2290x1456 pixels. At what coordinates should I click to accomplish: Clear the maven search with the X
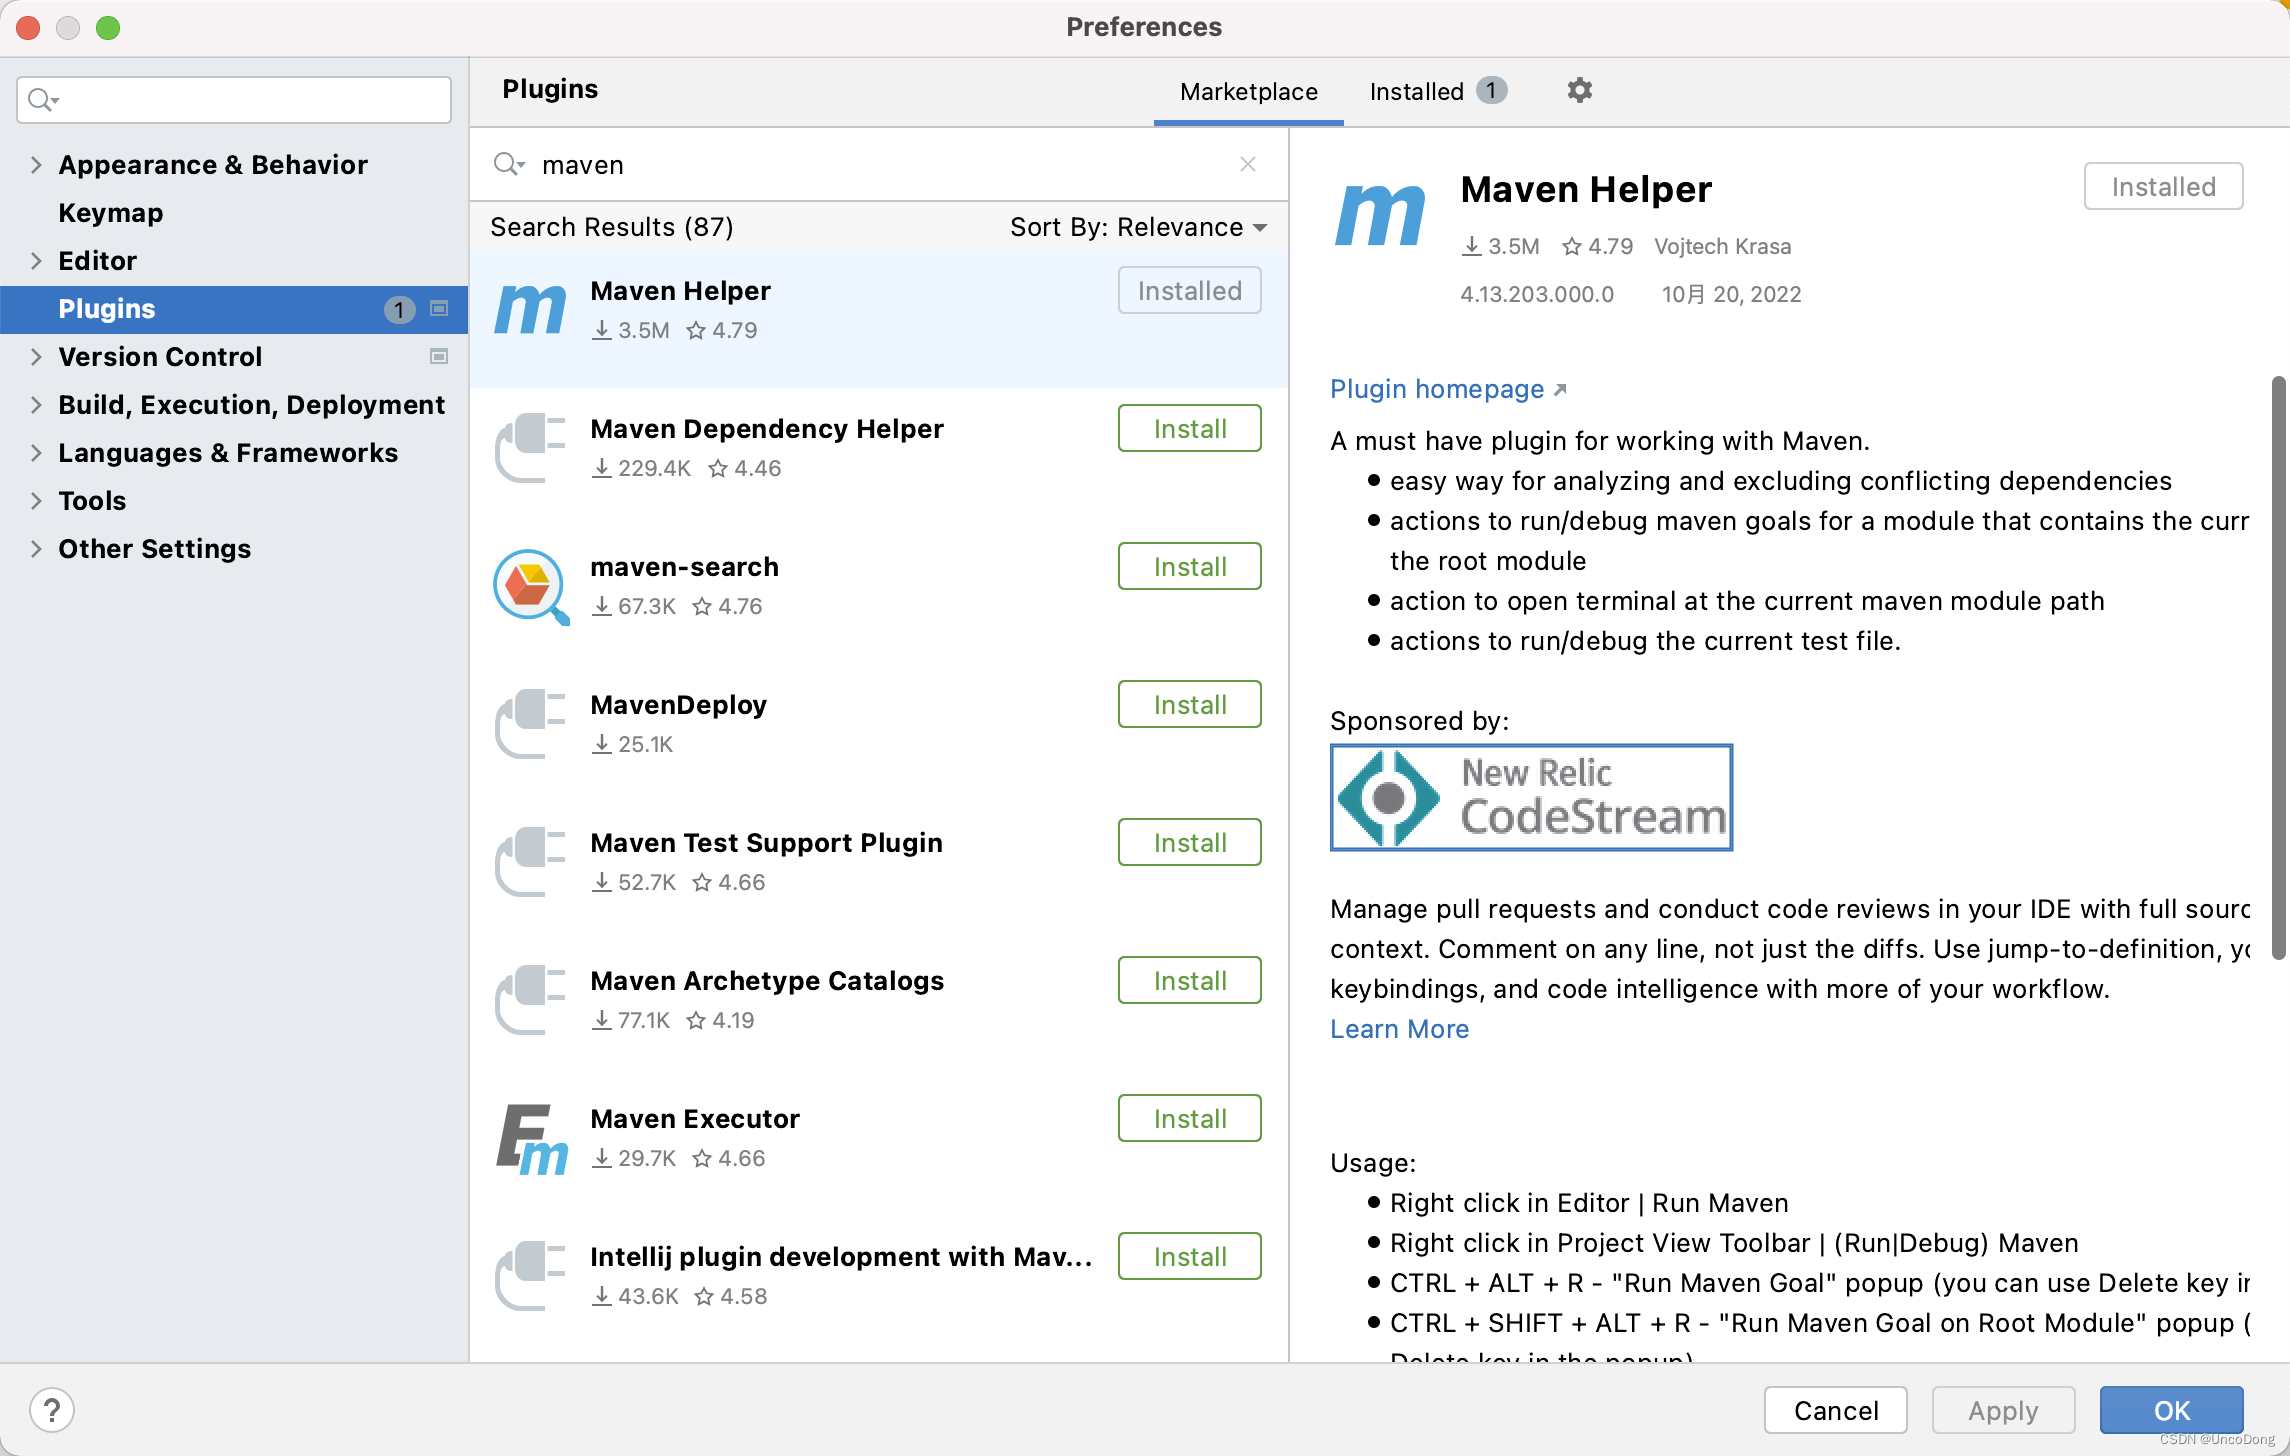click(x=1248, y=164)
